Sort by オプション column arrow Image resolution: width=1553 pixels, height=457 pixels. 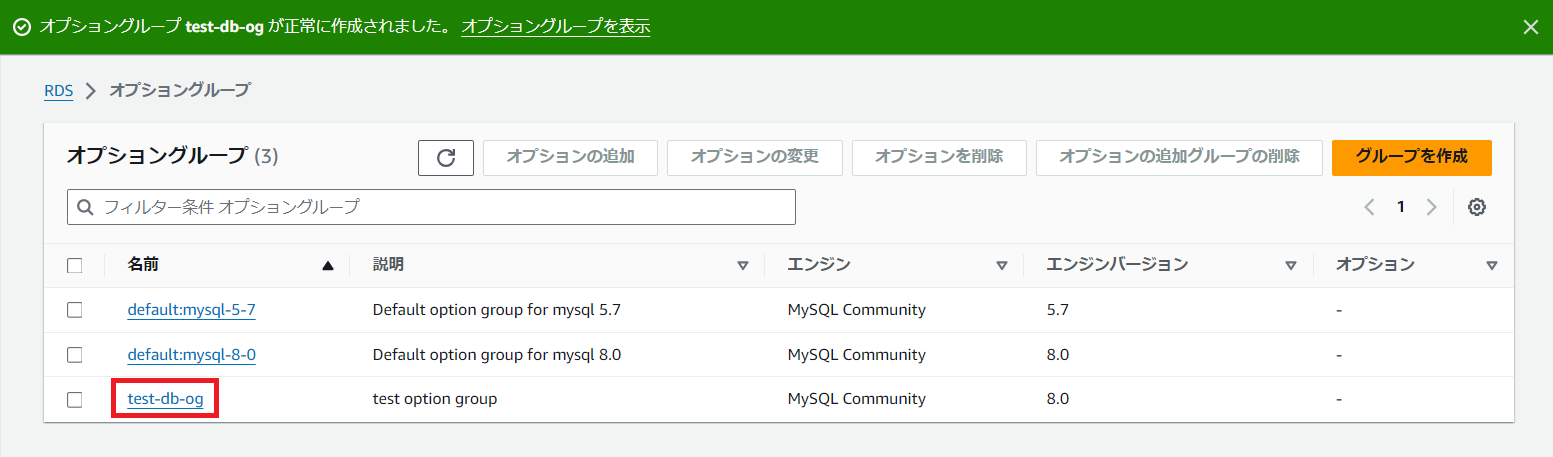pyautogui.click(x=1491, y=265)
